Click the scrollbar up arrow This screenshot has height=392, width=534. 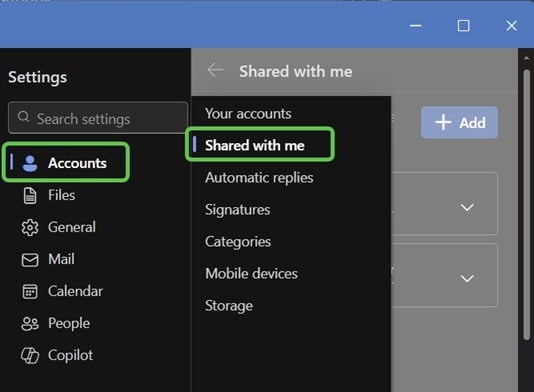click(x=527, y=58)
